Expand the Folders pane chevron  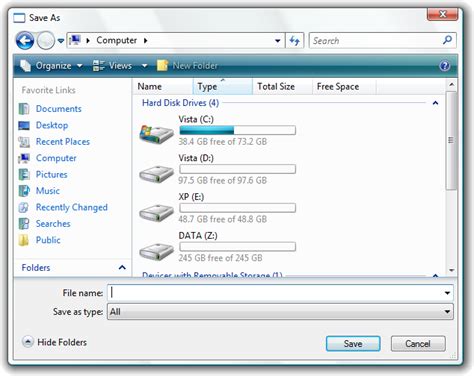point(122,267)
